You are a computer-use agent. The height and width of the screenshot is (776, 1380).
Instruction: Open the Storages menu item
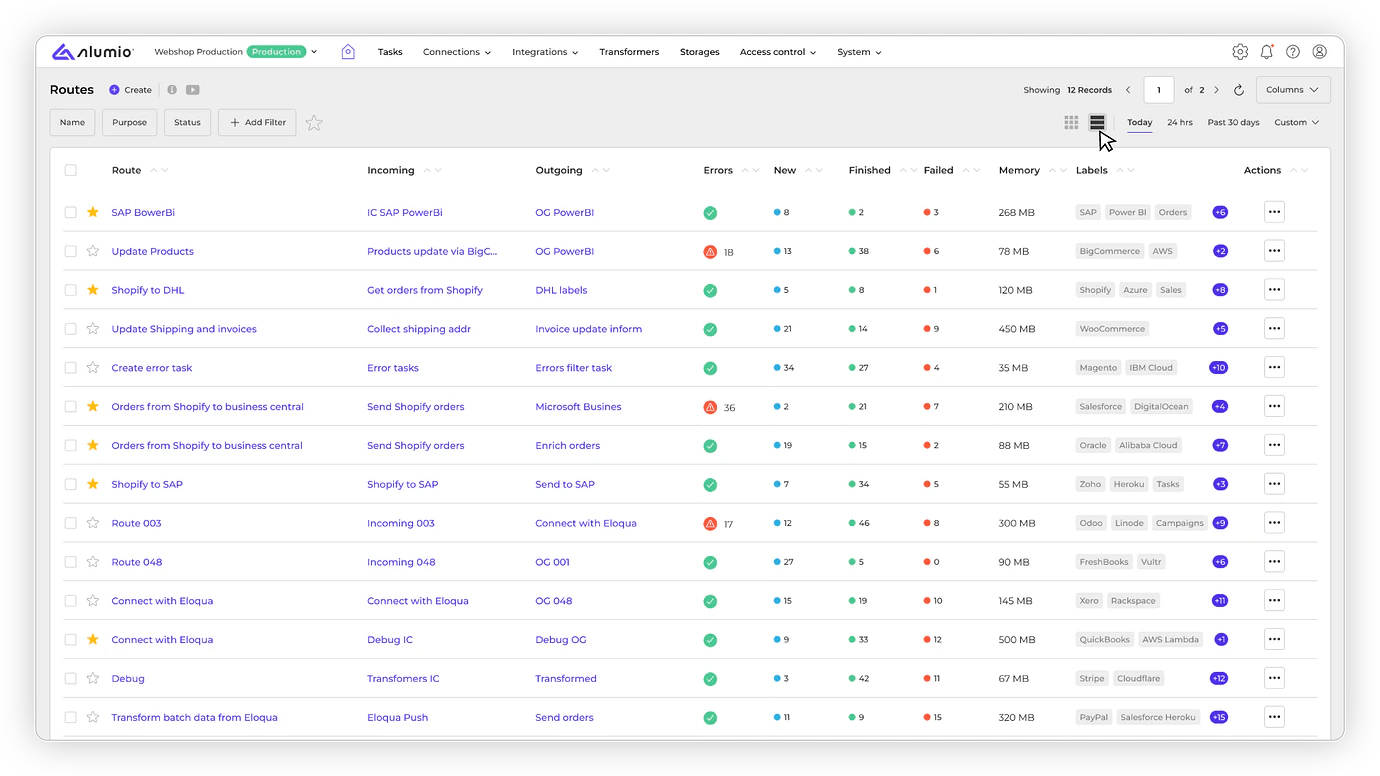click(700, 52)
